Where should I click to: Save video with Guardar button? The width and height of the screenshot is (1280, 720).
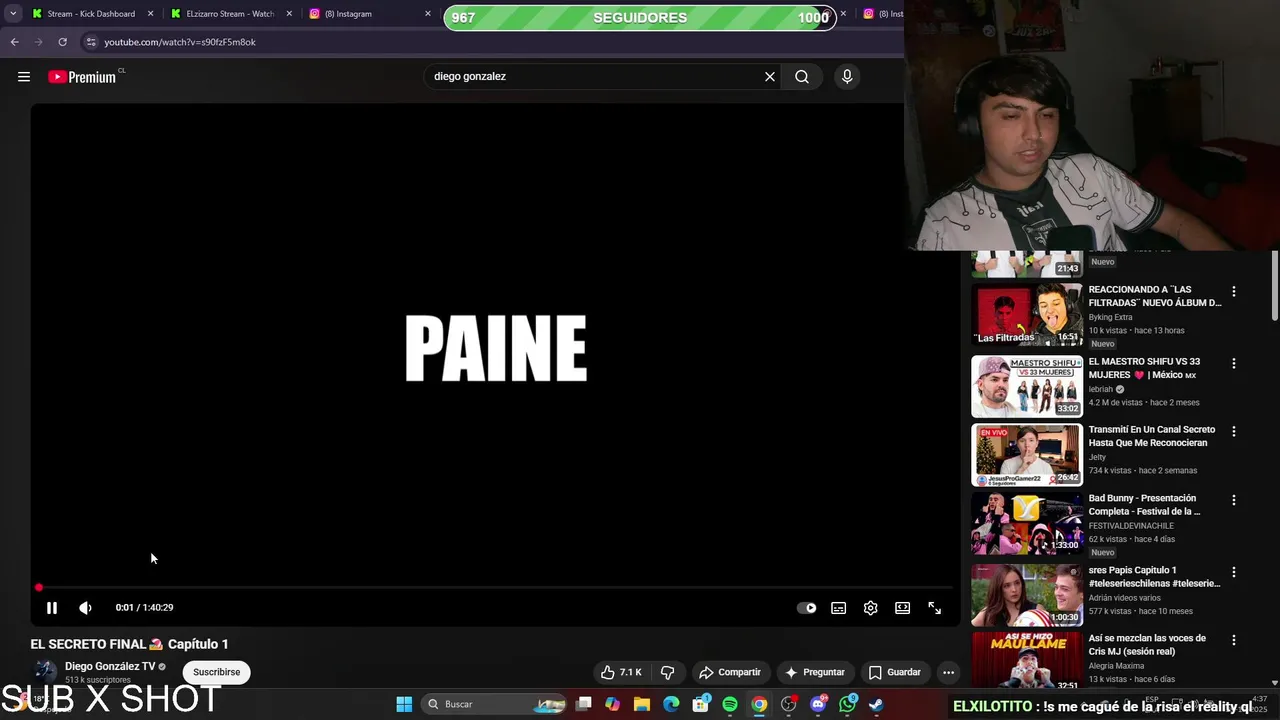point(894,672)
